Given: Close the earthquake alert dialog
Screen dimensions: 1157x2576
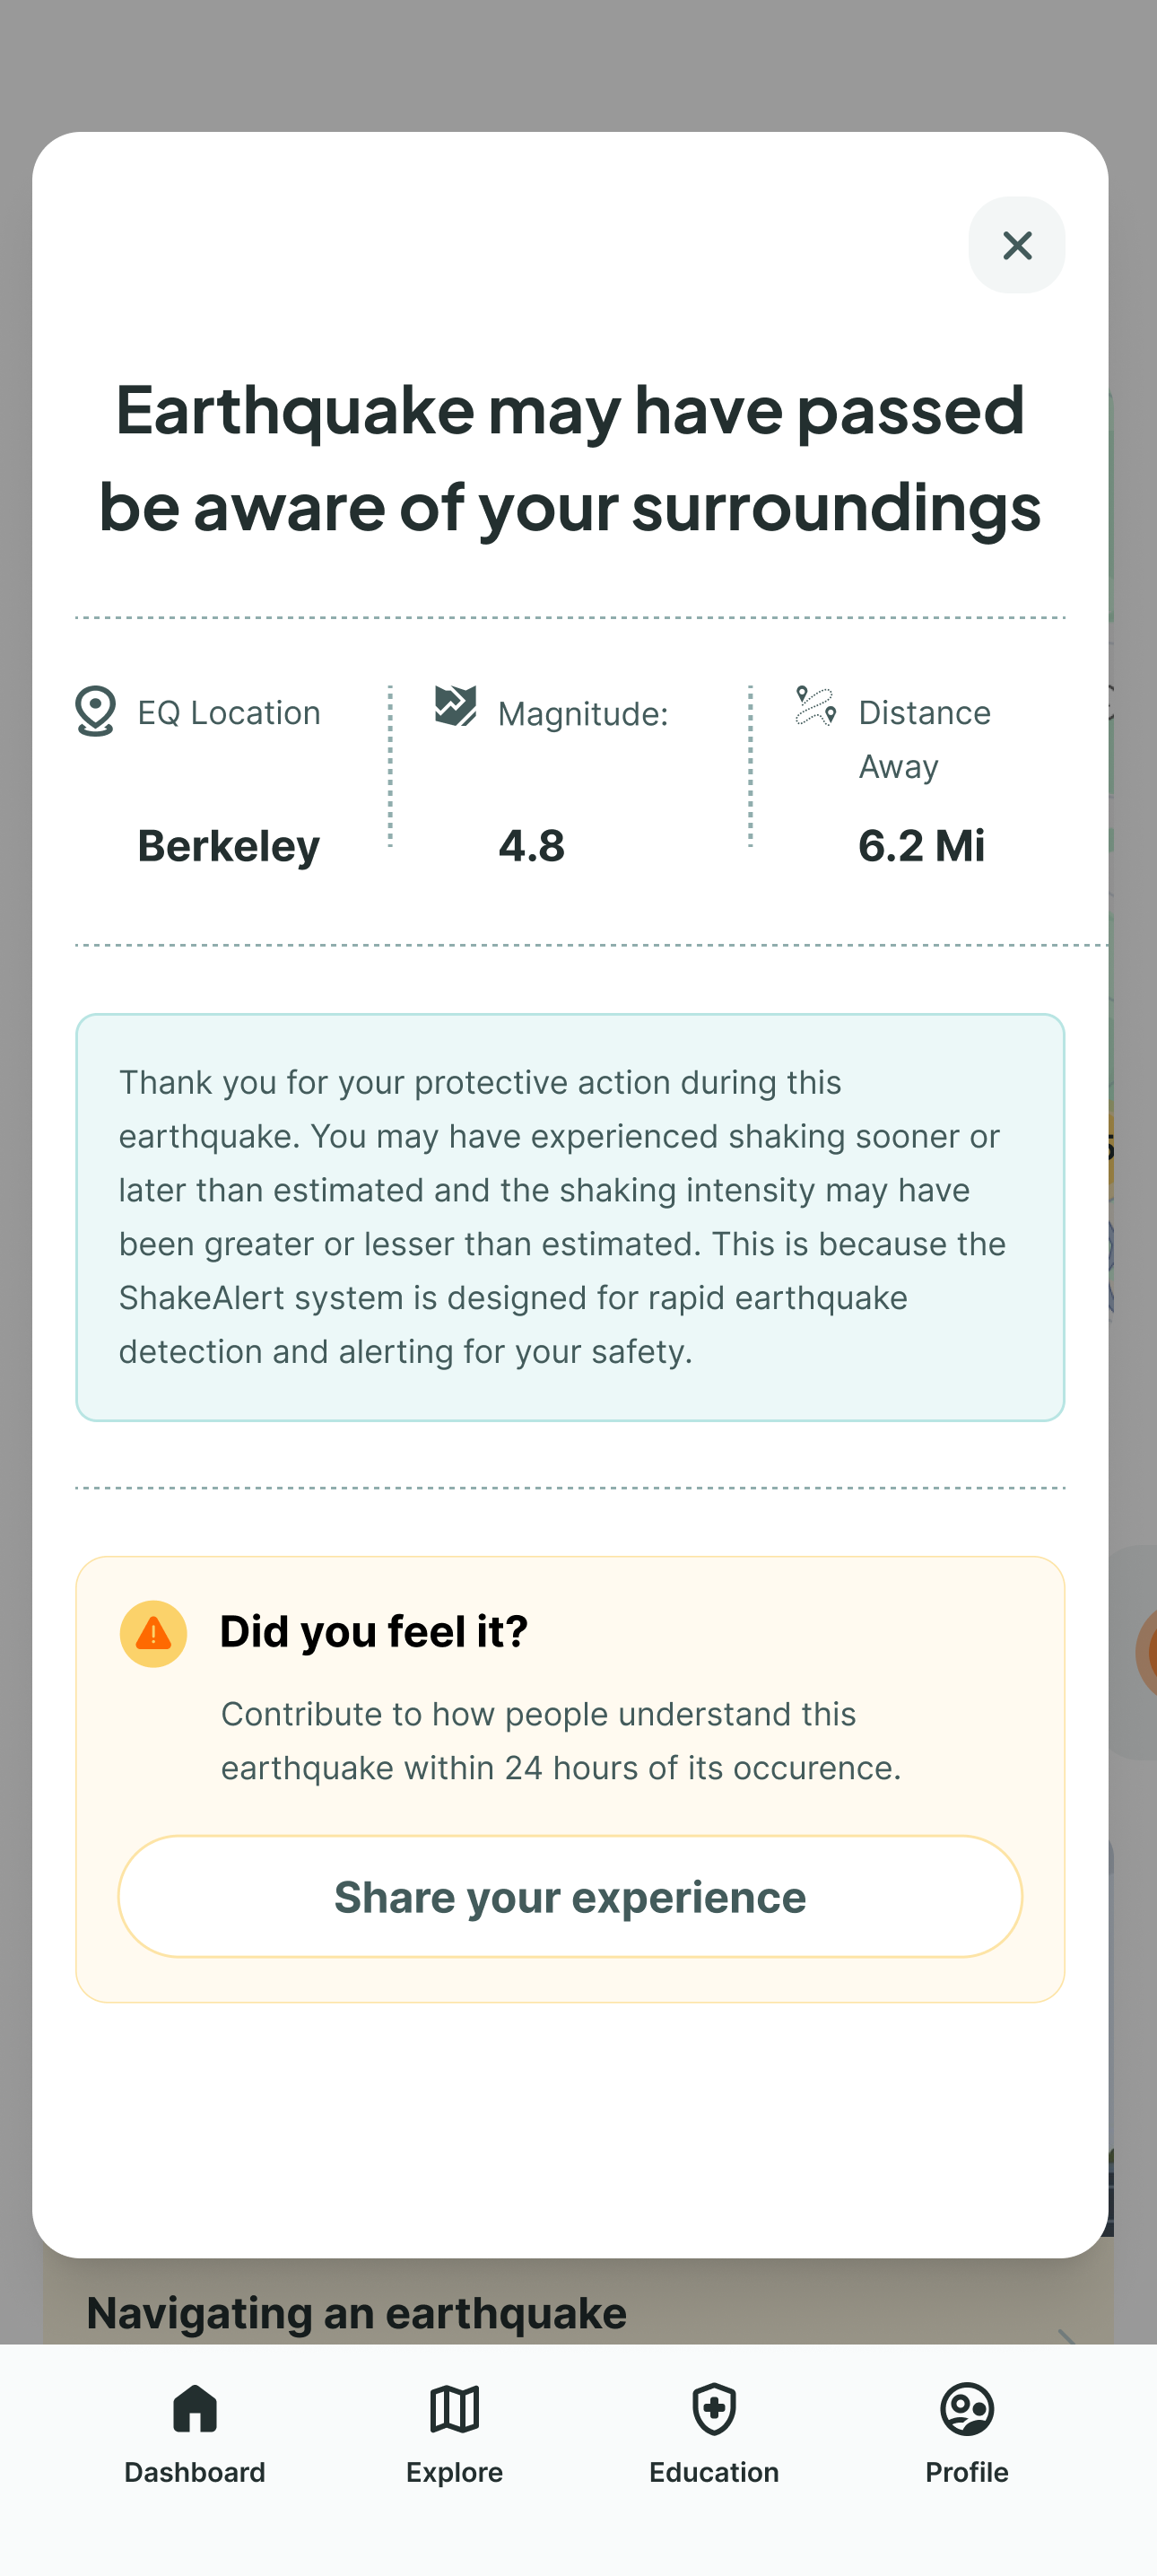Looking at the screenshot, I should pyautogui.click(x=1016, y=245).
